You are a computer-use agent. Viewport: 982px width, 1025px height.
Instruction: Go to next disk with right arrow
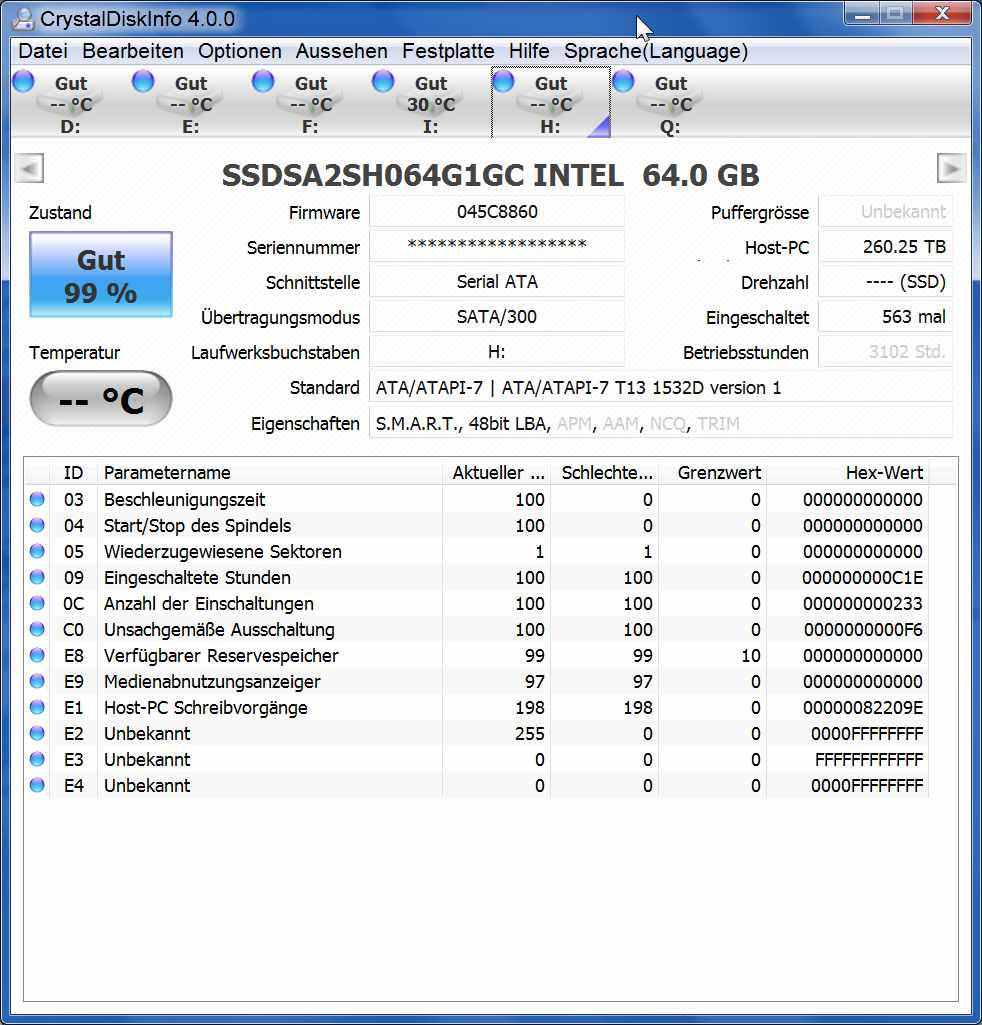coord(951,169)
